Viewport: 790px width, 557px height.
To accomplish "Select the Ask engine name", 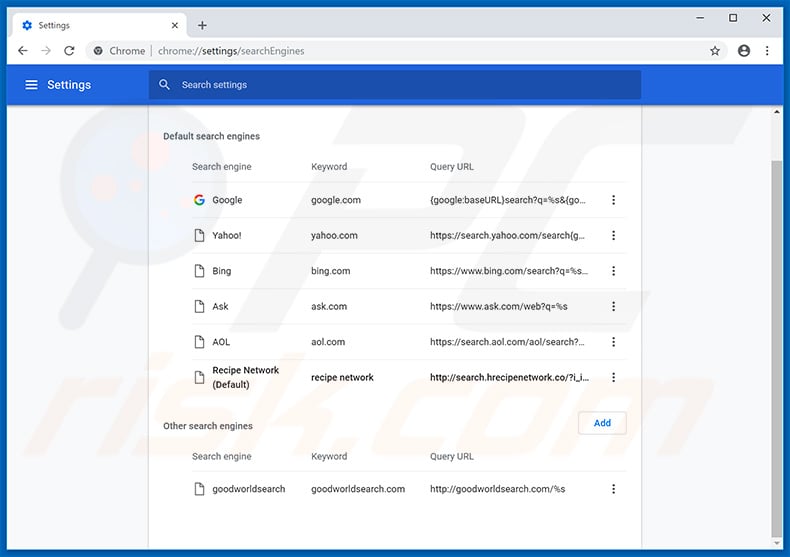I will (220, 306).
